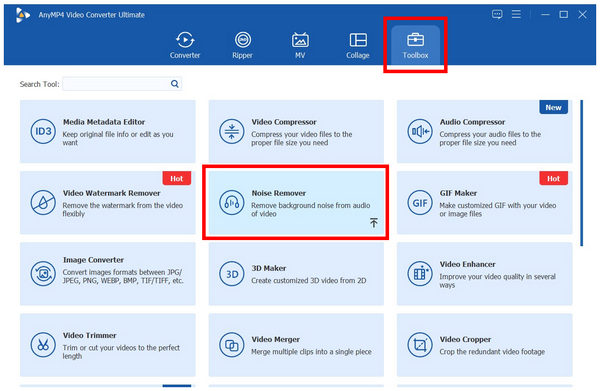
Task: Close the AnyMP4 window
Action: tap(582, 15)
